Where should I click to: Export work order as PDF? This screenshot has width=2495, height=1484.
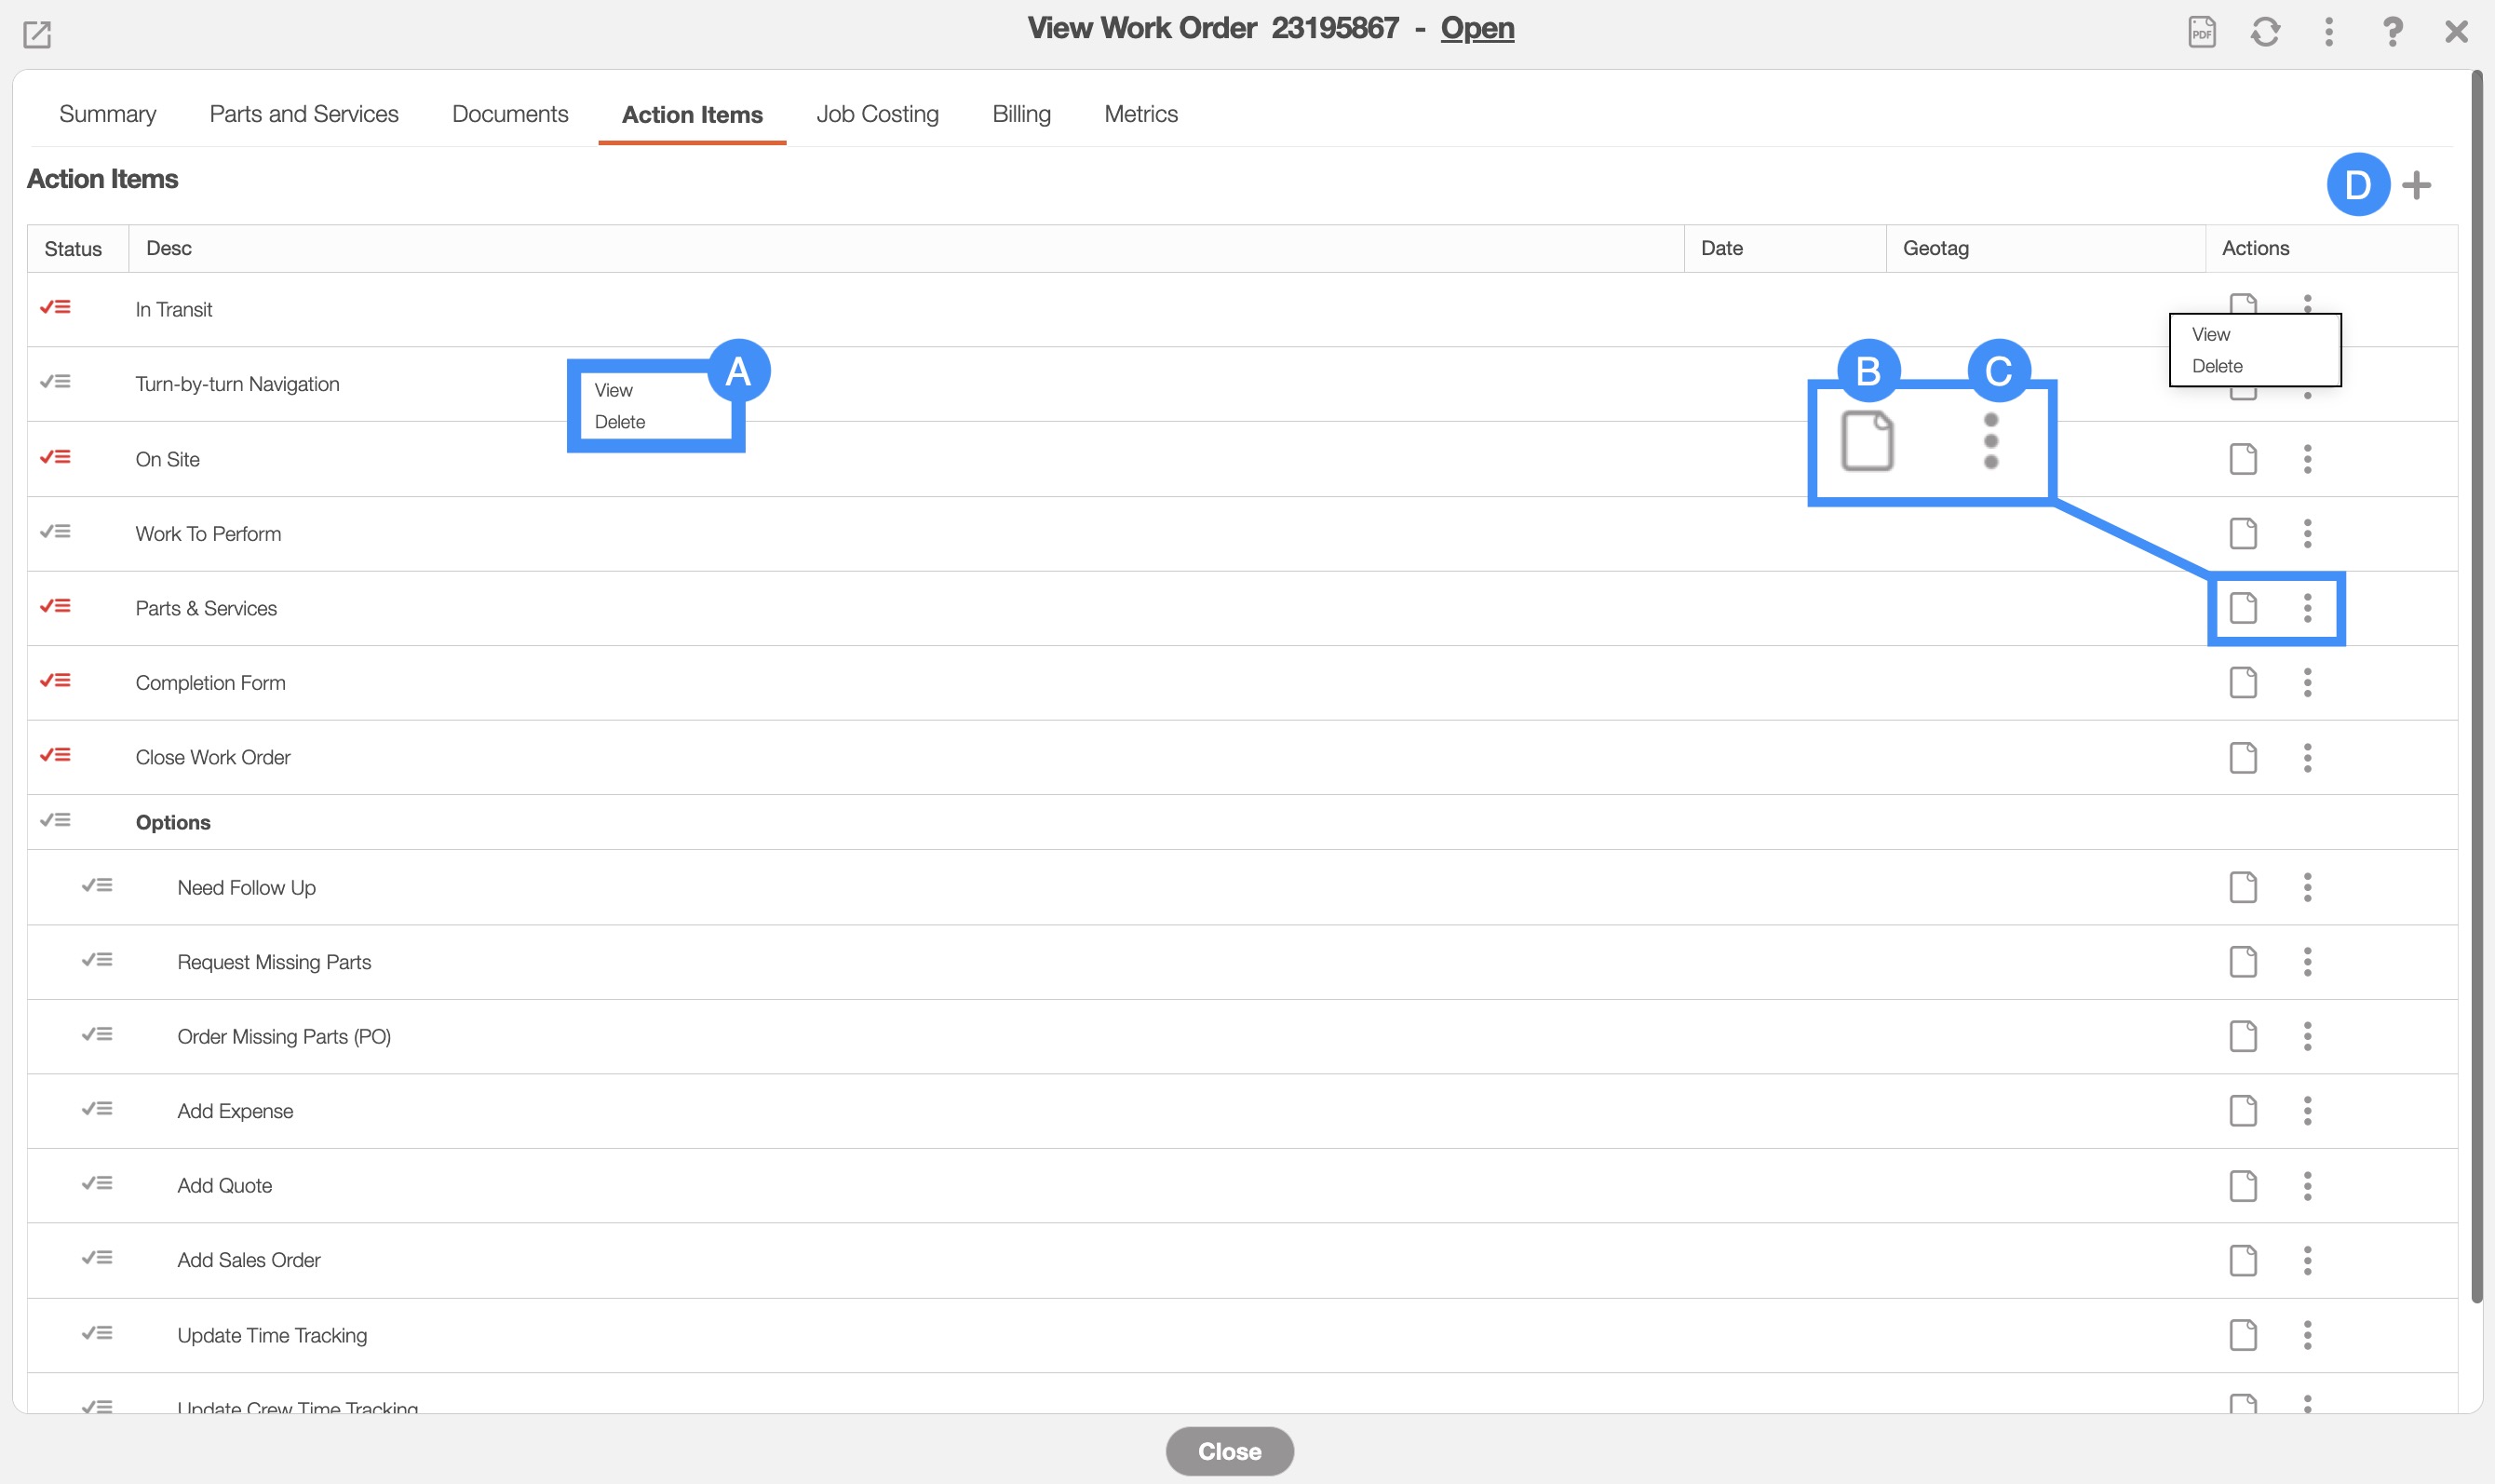coord(2201,32)
